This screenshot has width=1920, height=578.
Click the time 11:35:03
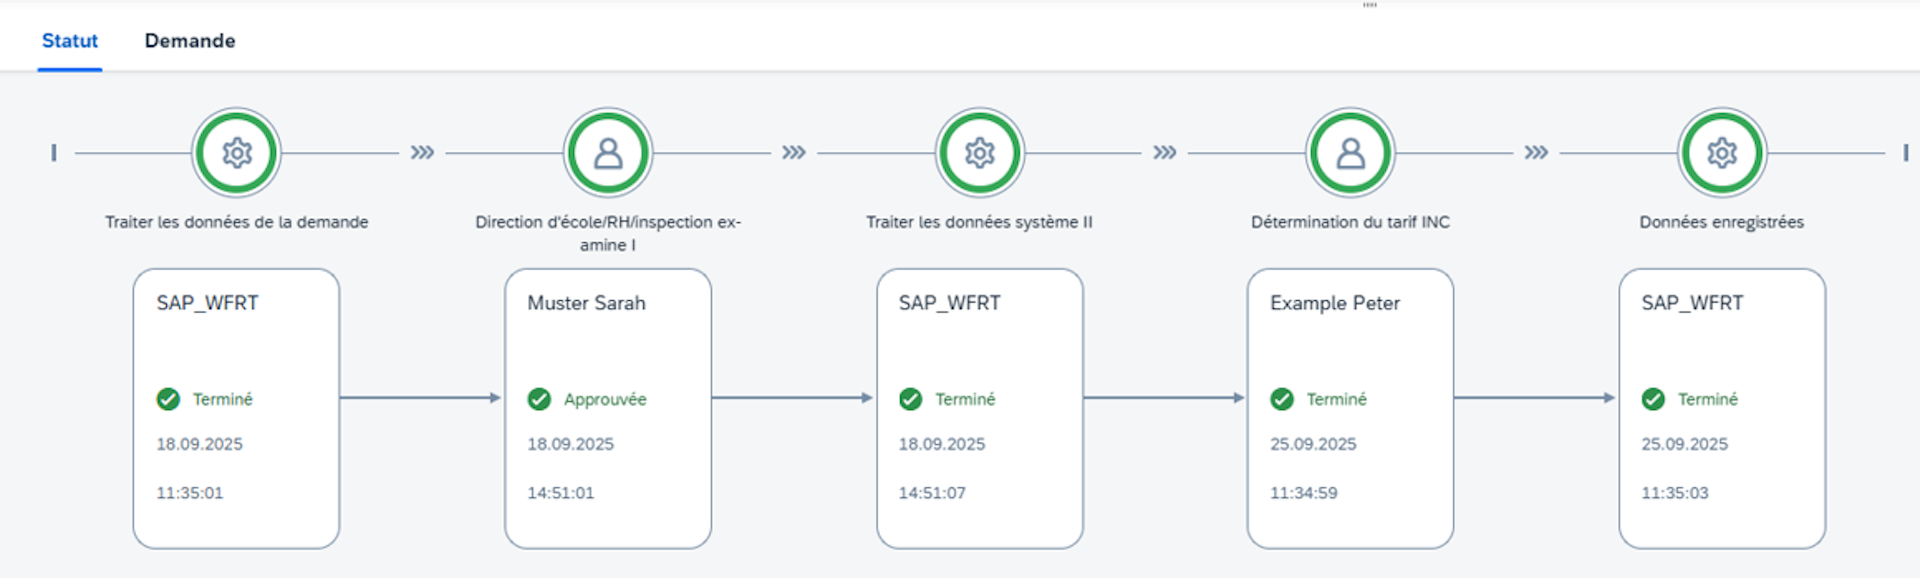[1675, 493]
